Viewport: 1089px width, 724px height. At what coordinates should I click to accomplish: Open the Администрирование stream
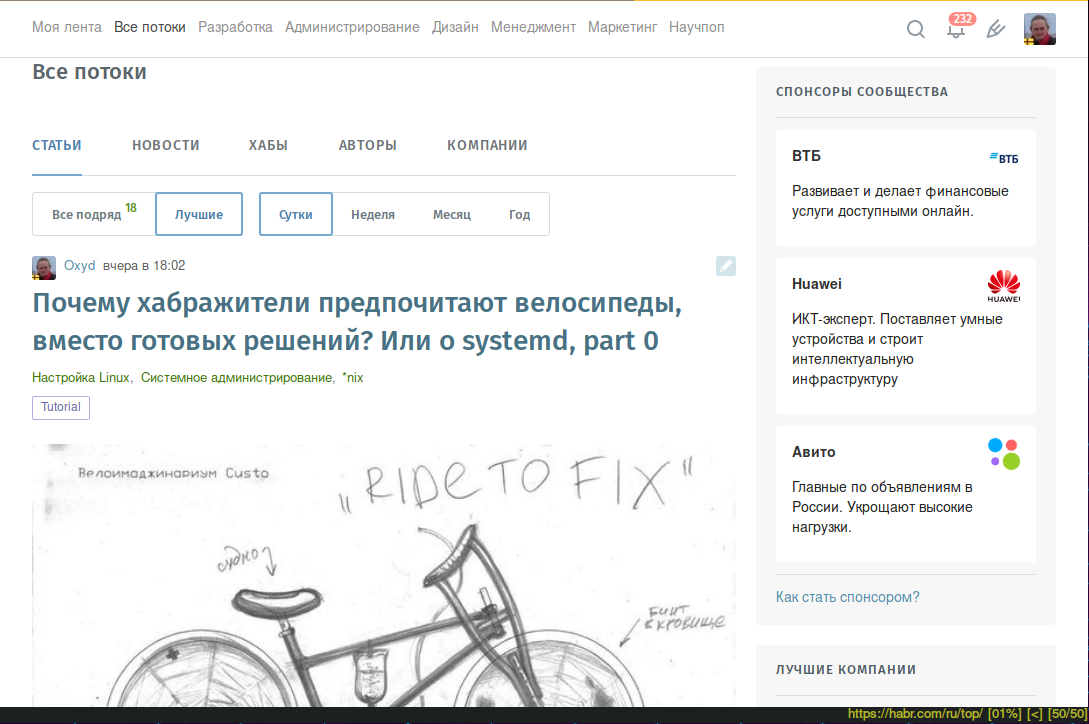[352, 27]
